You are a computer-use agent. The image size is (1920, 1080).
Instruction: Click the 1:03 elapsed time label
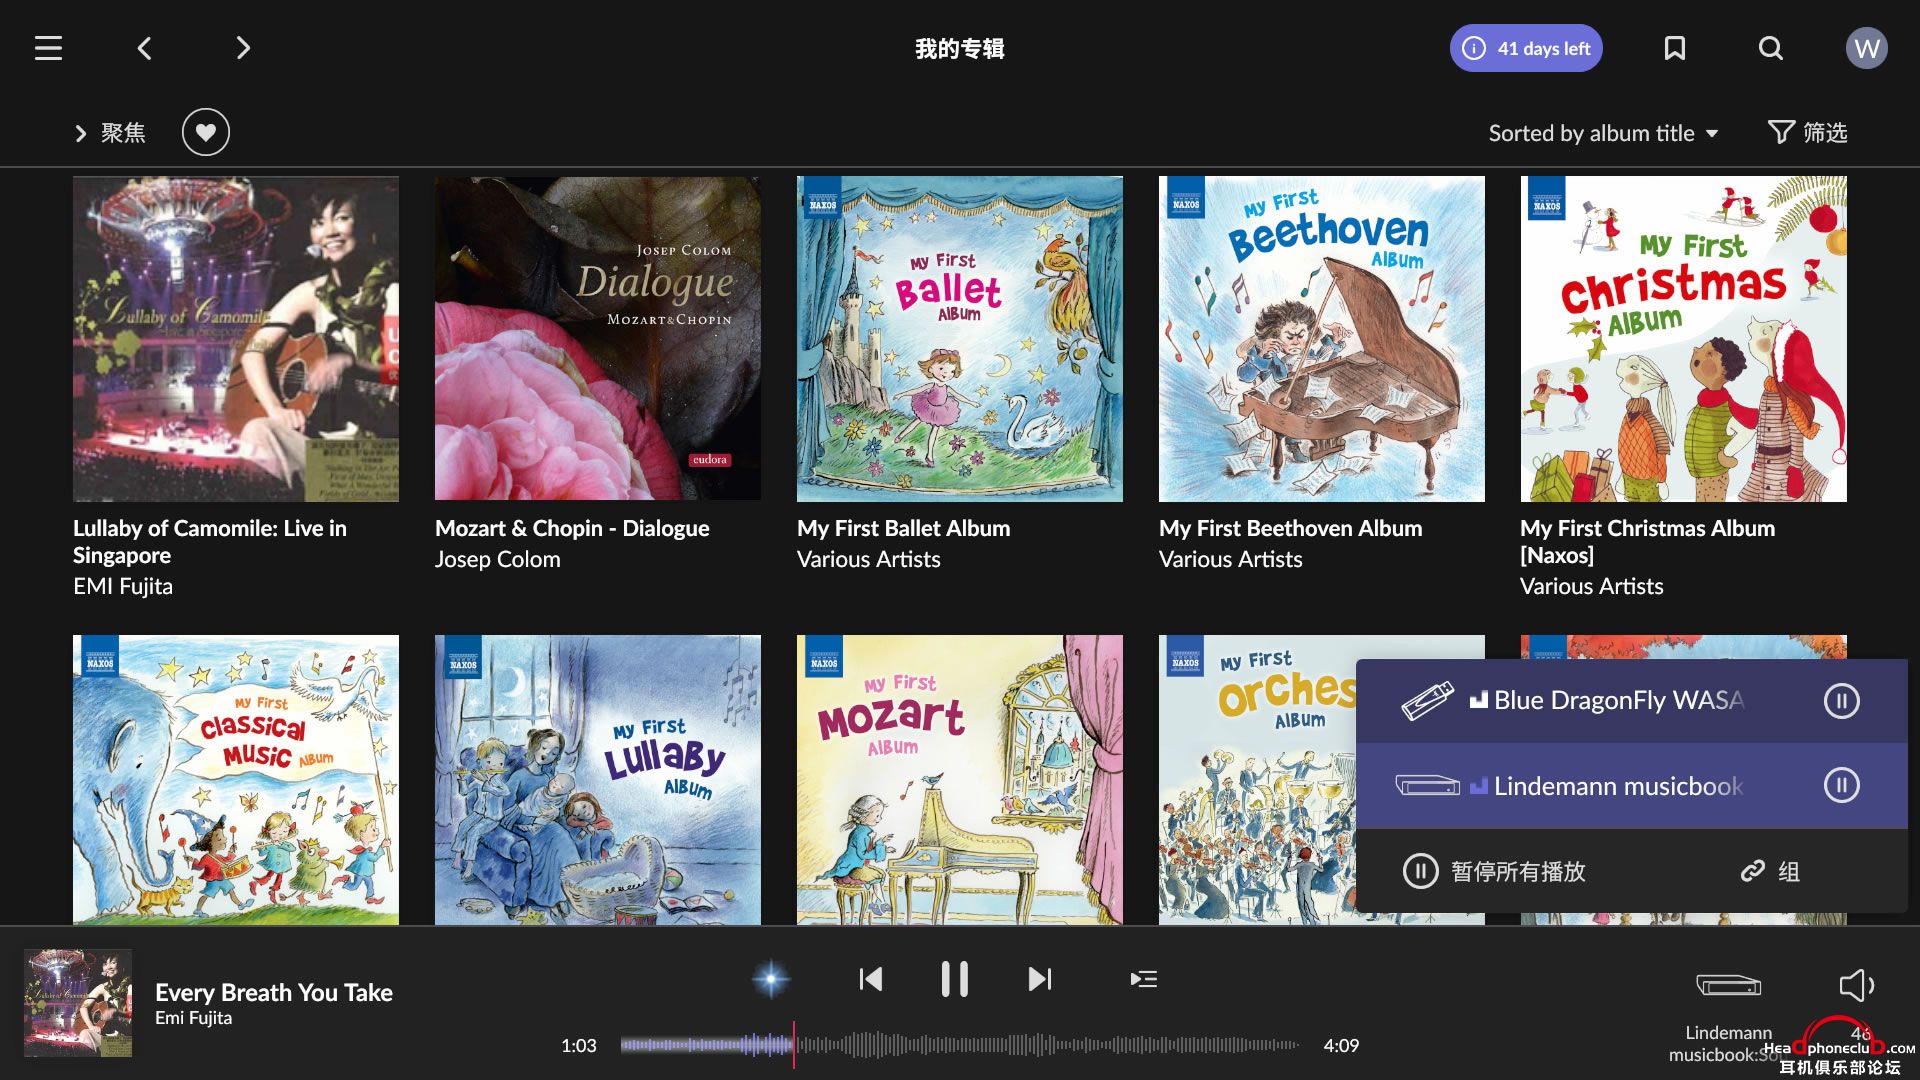pos(578,1046)
